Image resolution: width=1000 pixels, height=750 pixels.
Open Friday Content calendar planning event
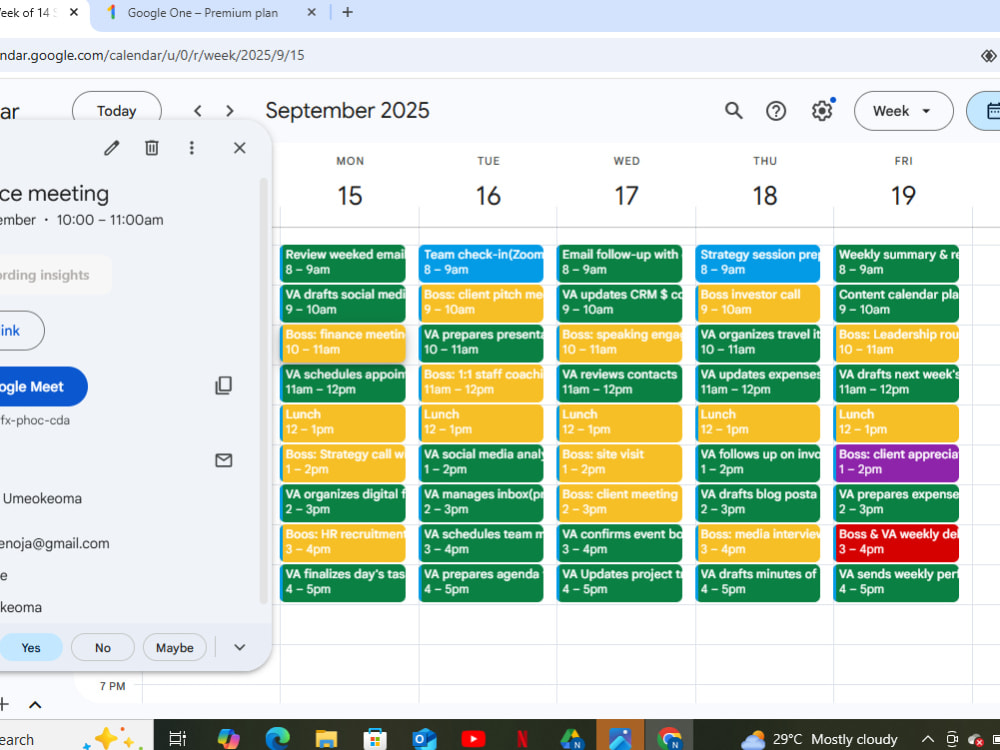click(x=896, y=304)
